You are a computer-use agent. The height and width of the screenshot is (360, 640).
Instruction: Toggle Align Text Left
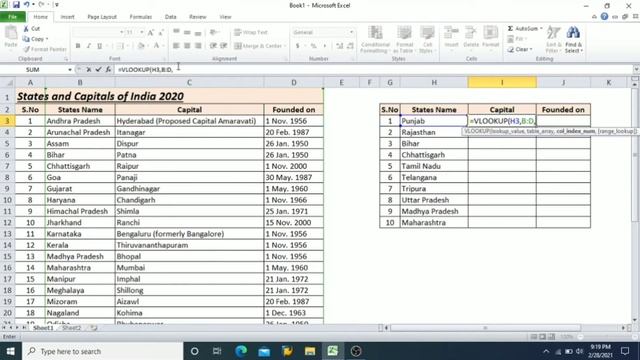coord(176,46)
